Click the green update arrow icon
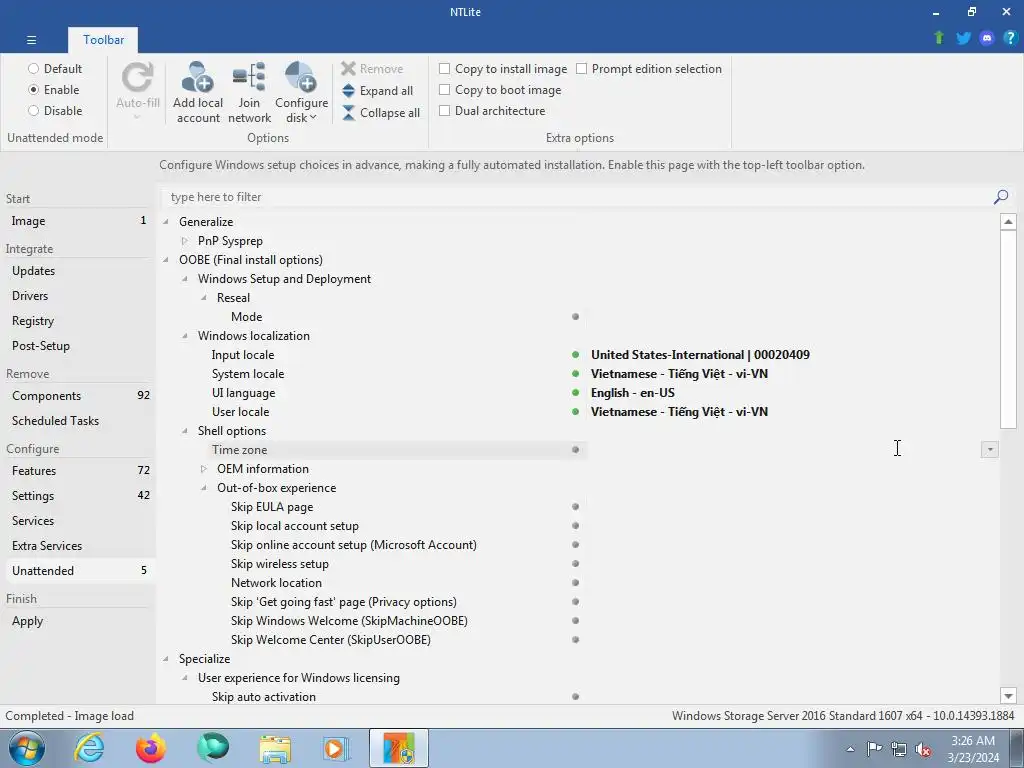1024x768 pixels. click(x=939, y=38)
